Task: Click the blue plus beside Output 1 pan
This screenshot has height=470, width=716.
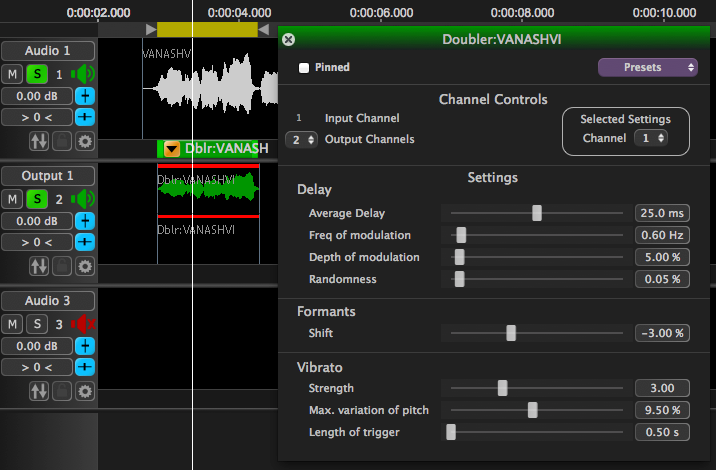Action: point(85,243)
